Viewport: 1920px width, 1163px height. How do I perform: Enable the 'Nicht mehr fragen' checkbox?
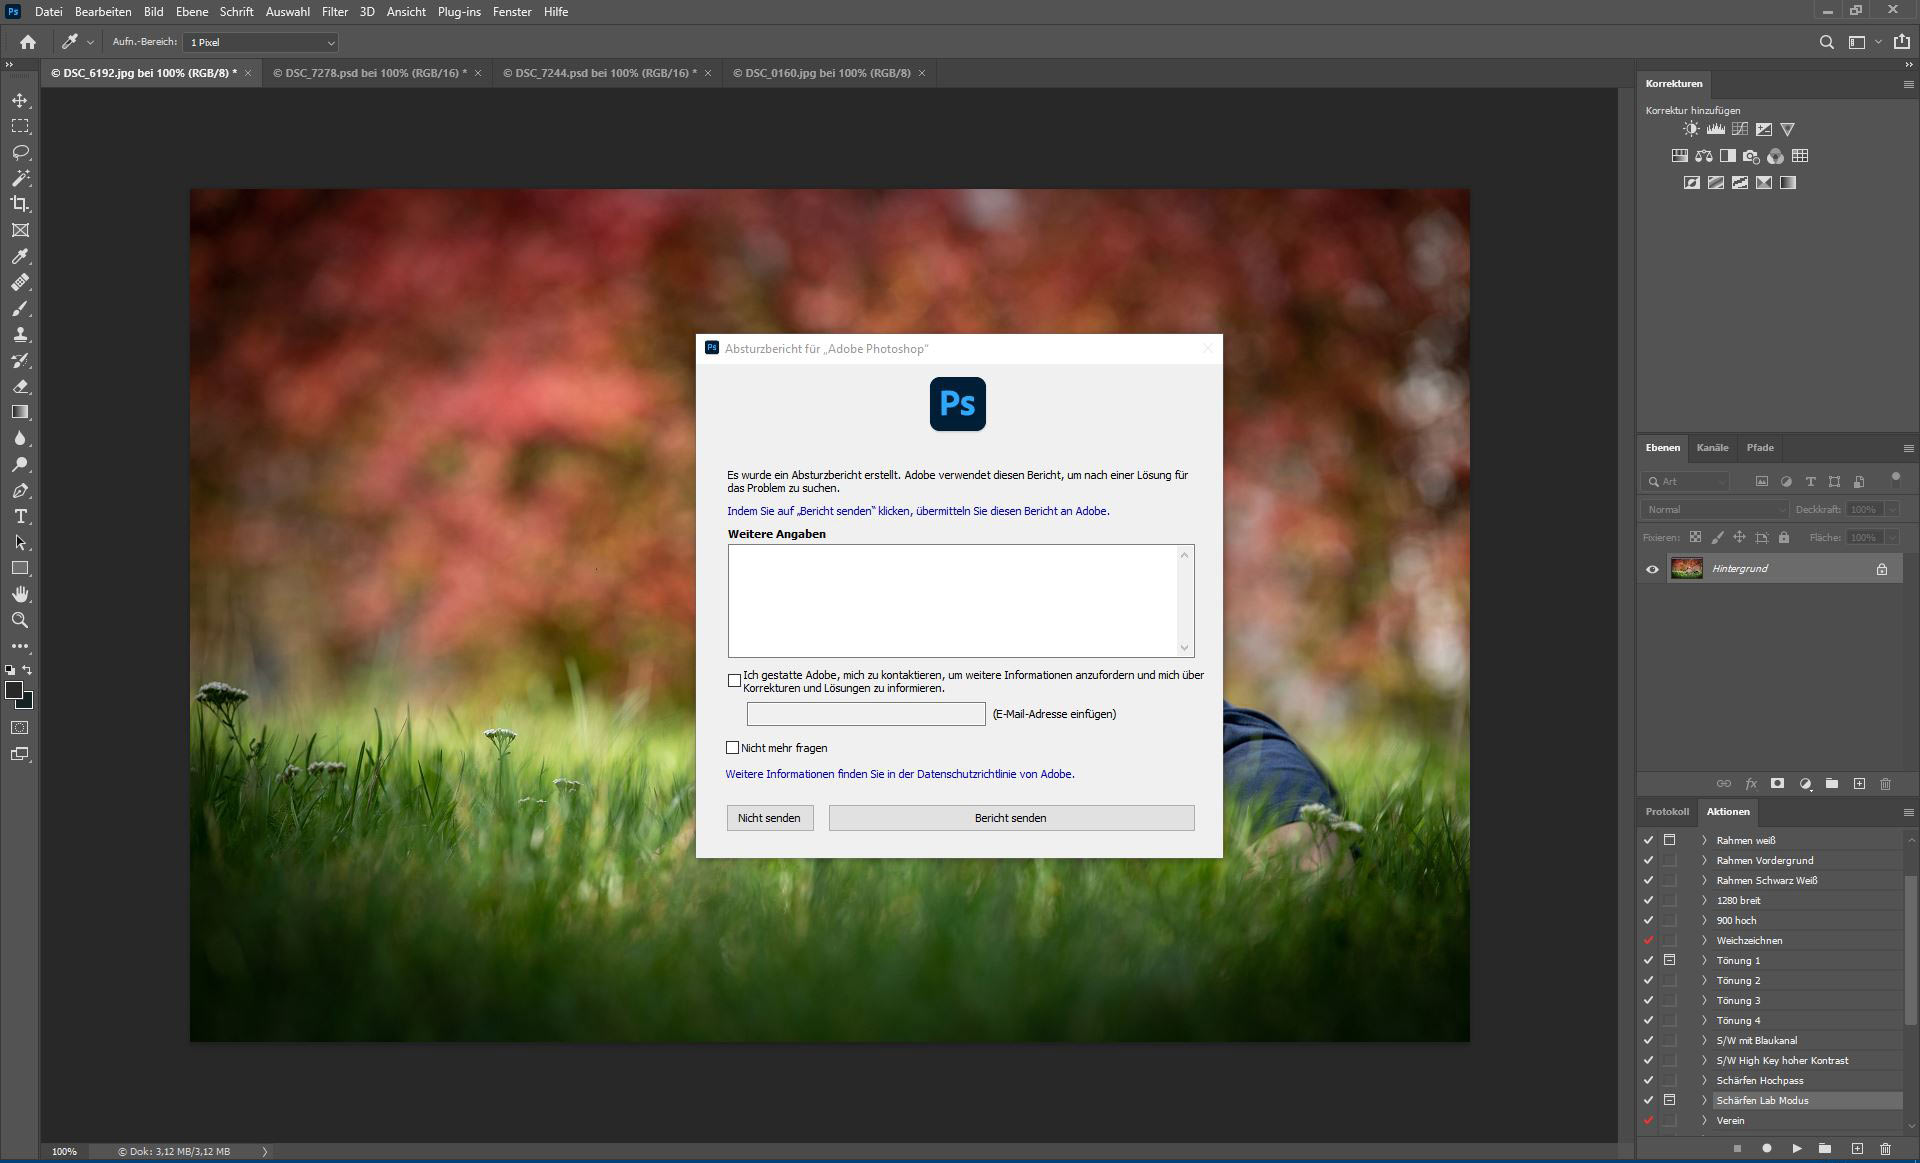pos(732,748)
